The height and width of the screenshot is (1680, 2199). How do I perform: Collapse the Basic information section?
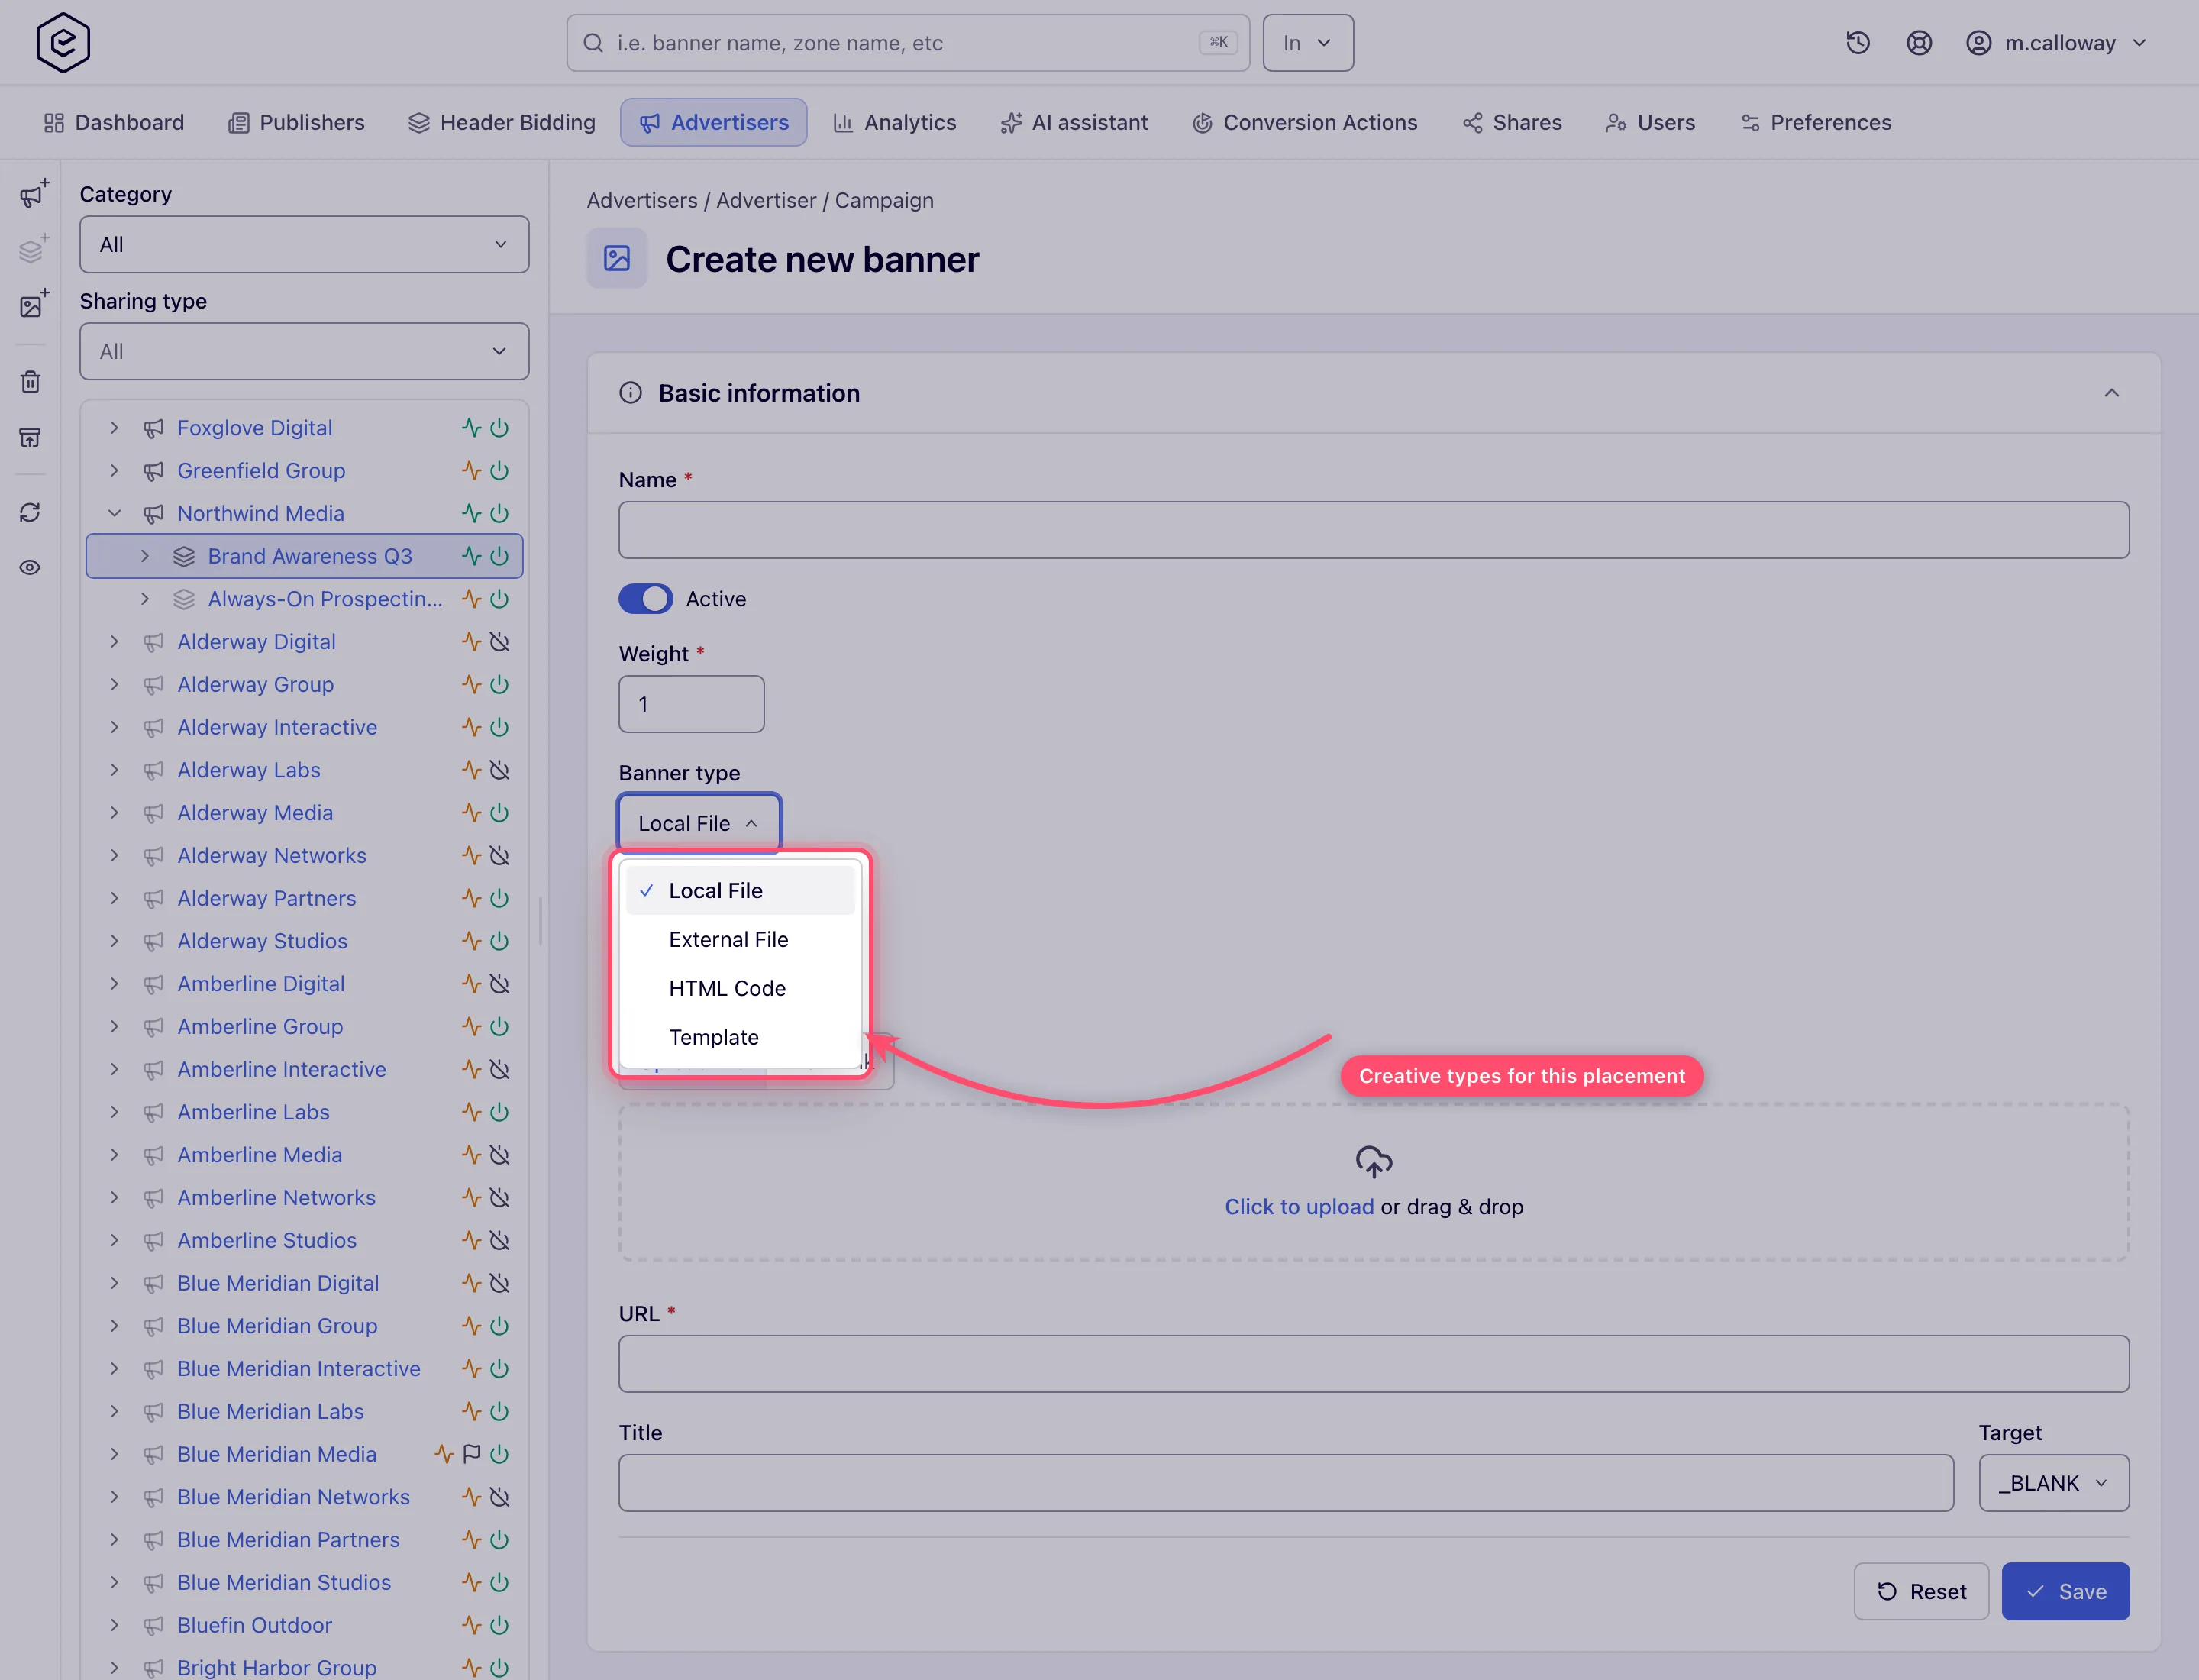[x=2111, y=393]
